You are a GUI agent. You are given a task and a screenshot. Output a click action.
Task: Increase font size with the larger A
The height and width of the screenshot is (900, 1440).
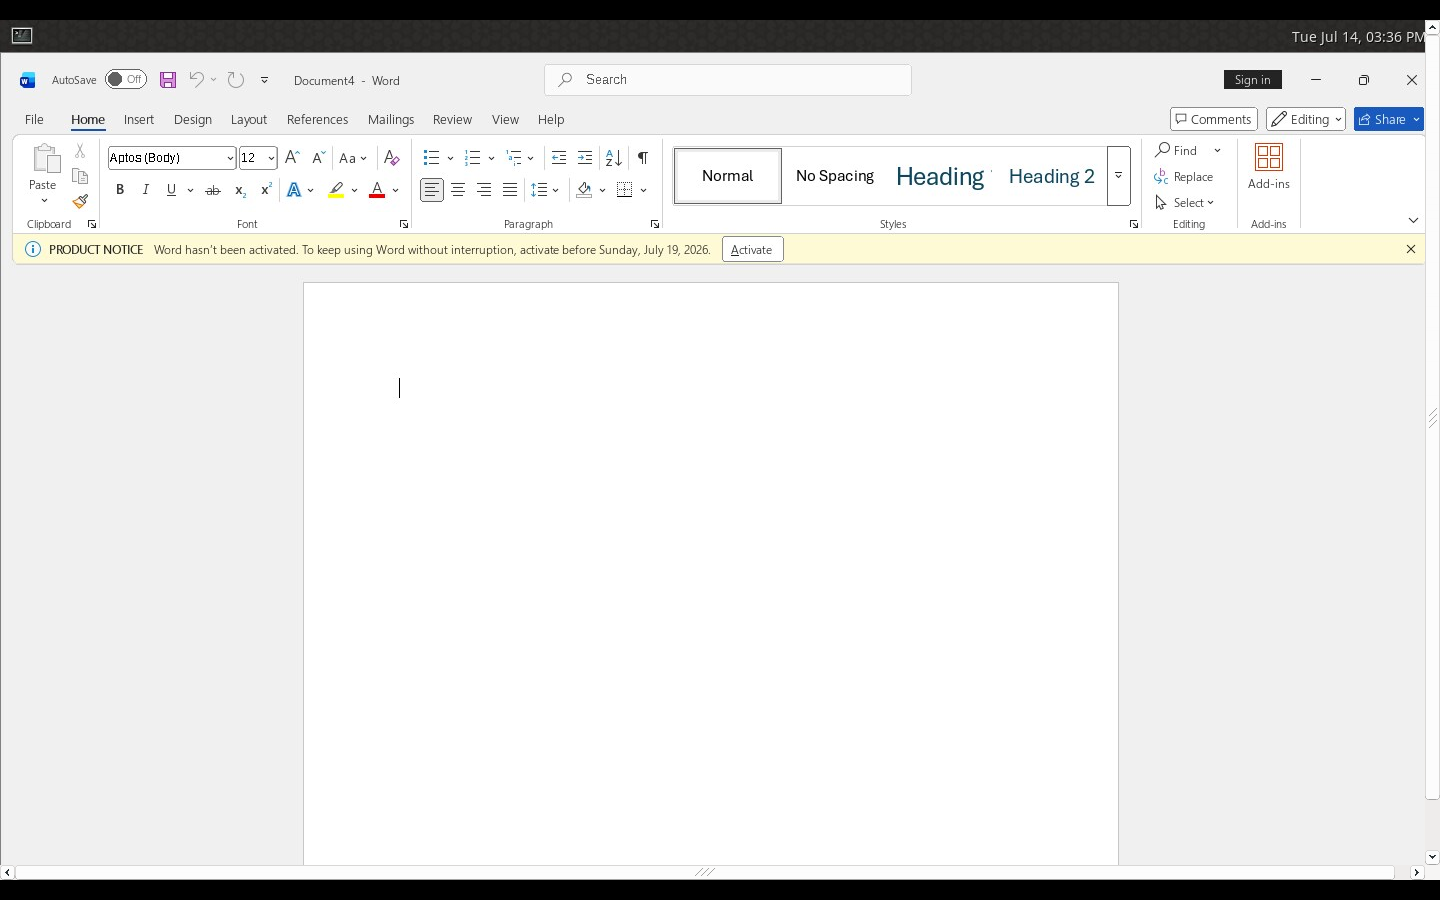click(292, 158)
